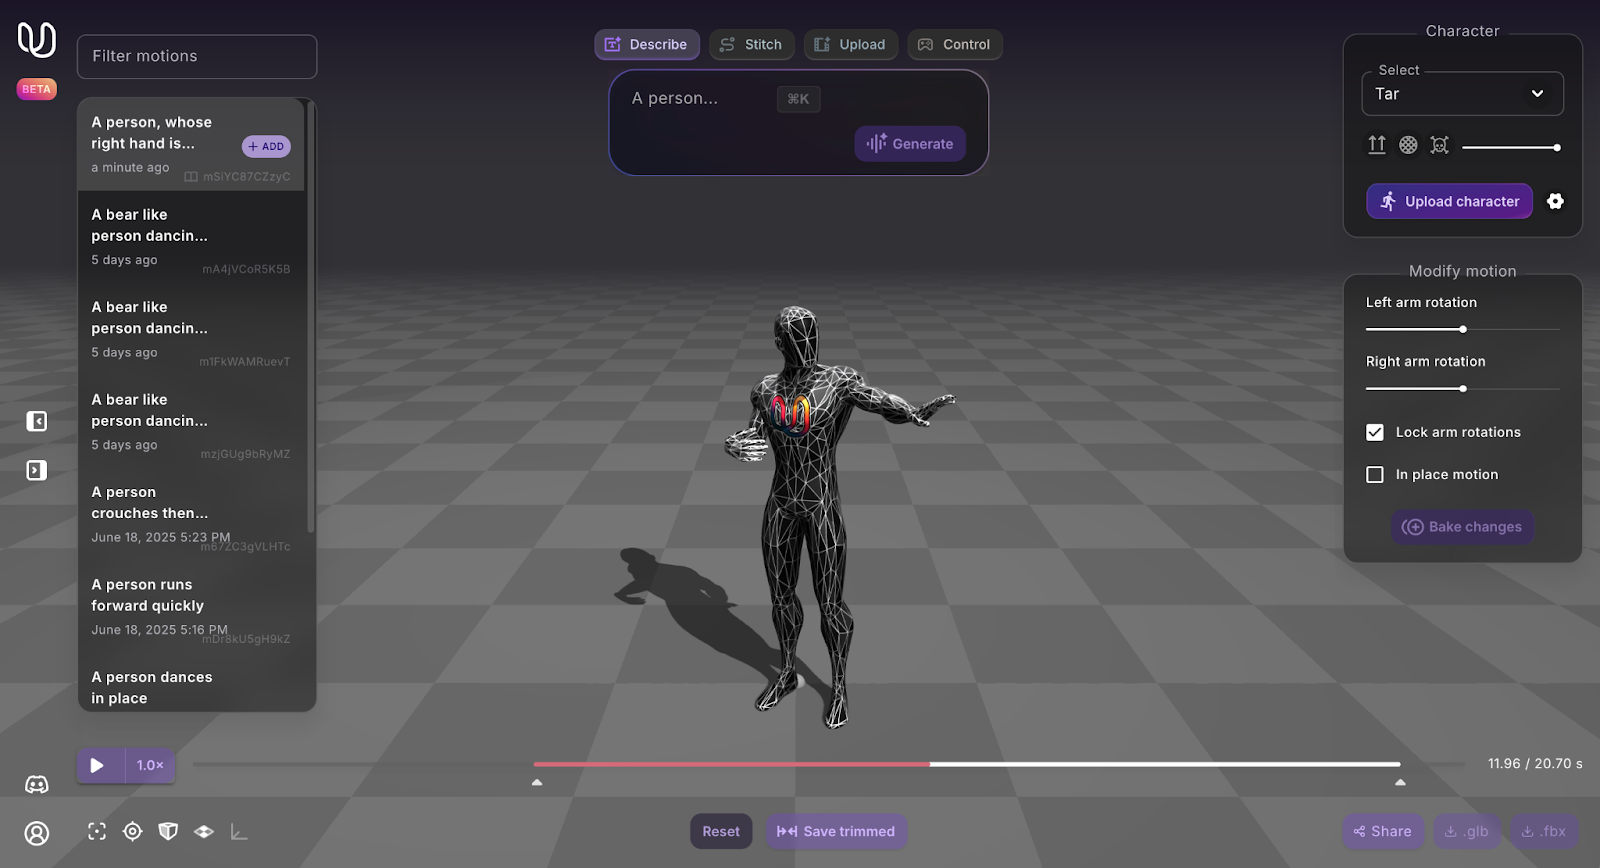Image resolution: width=1600 pixels, height=868 pixels.
Task: Adjust the Left arm rotation slider
Action: click(x=1463, y=329)
